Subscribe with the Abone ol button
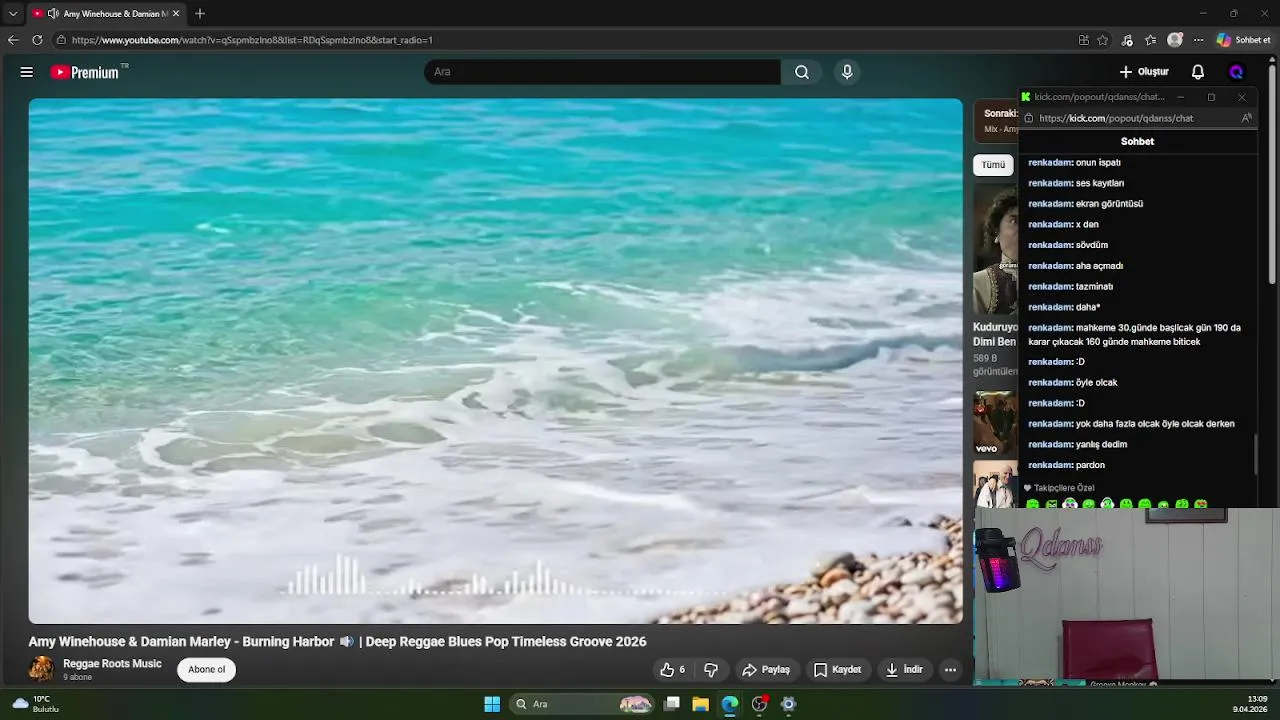This screenshot has height=720, width=1280. tap(207, 670)
